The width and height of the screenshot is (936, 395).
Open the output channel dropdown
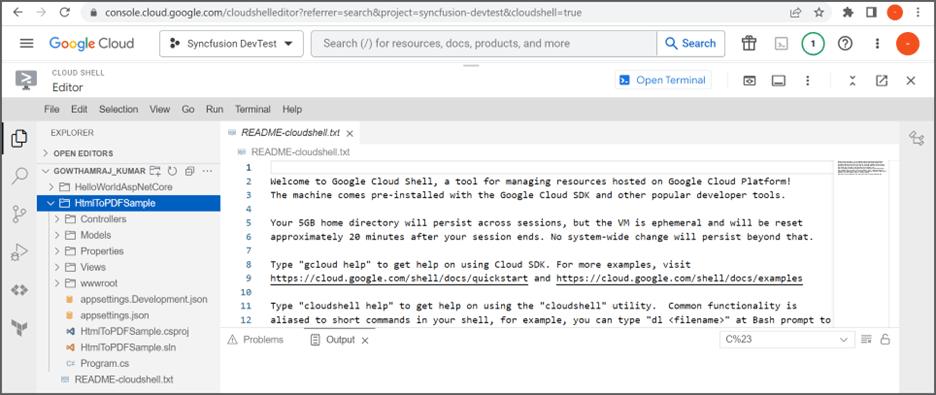(786, 340)
